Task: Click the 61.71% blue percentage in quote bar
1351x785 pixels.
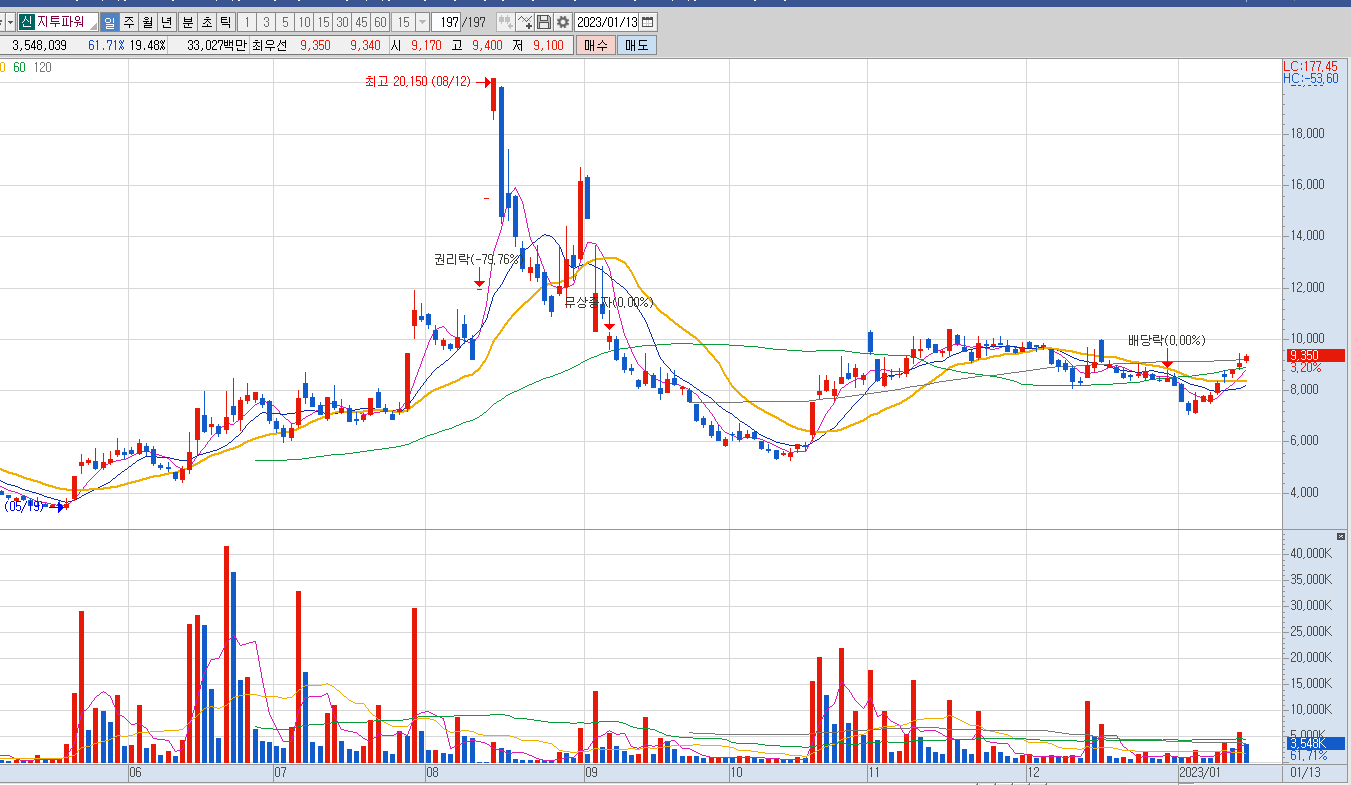Action: 106,45
